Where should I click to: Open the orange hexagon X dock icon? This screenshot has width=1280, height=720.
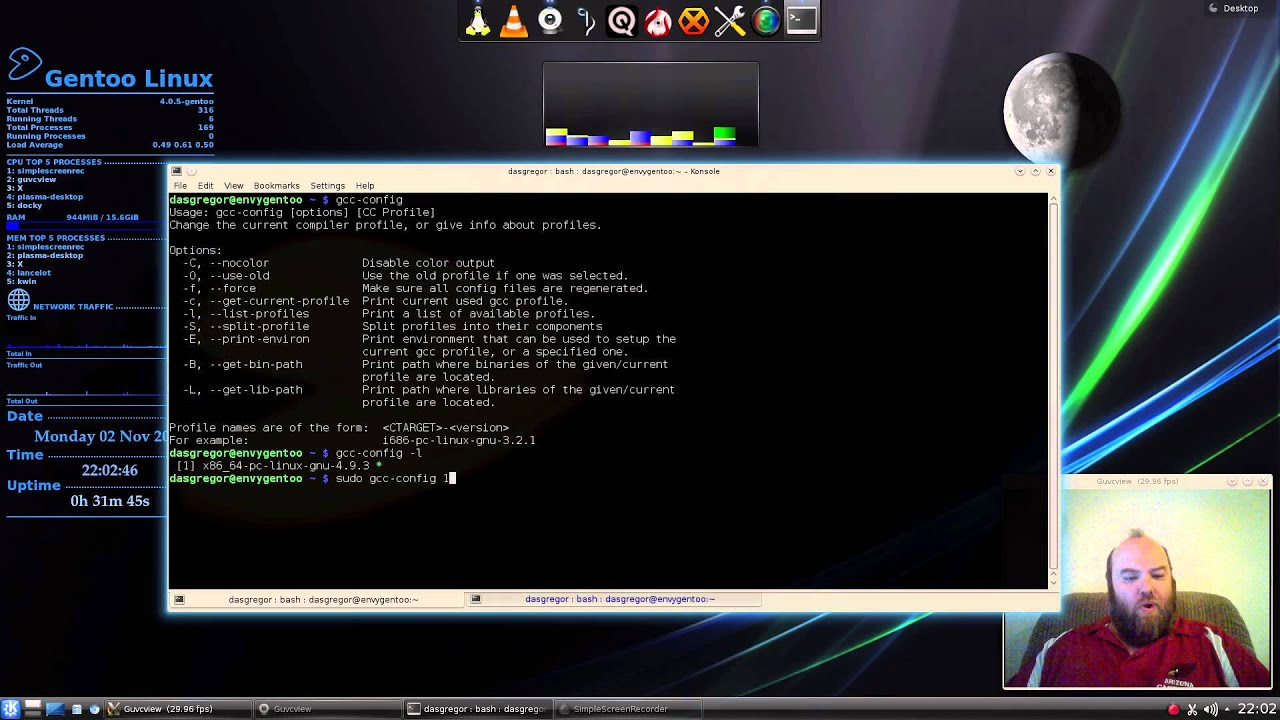[x=694, y=20]
